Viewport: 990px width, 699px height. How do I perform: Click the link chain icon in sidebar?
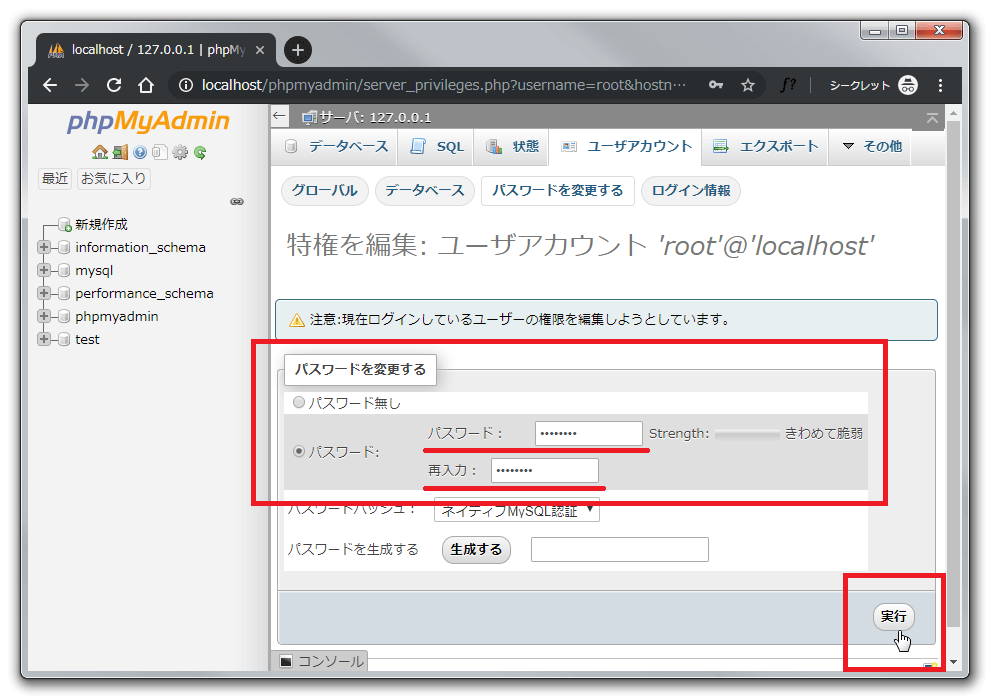click(237, 201)
